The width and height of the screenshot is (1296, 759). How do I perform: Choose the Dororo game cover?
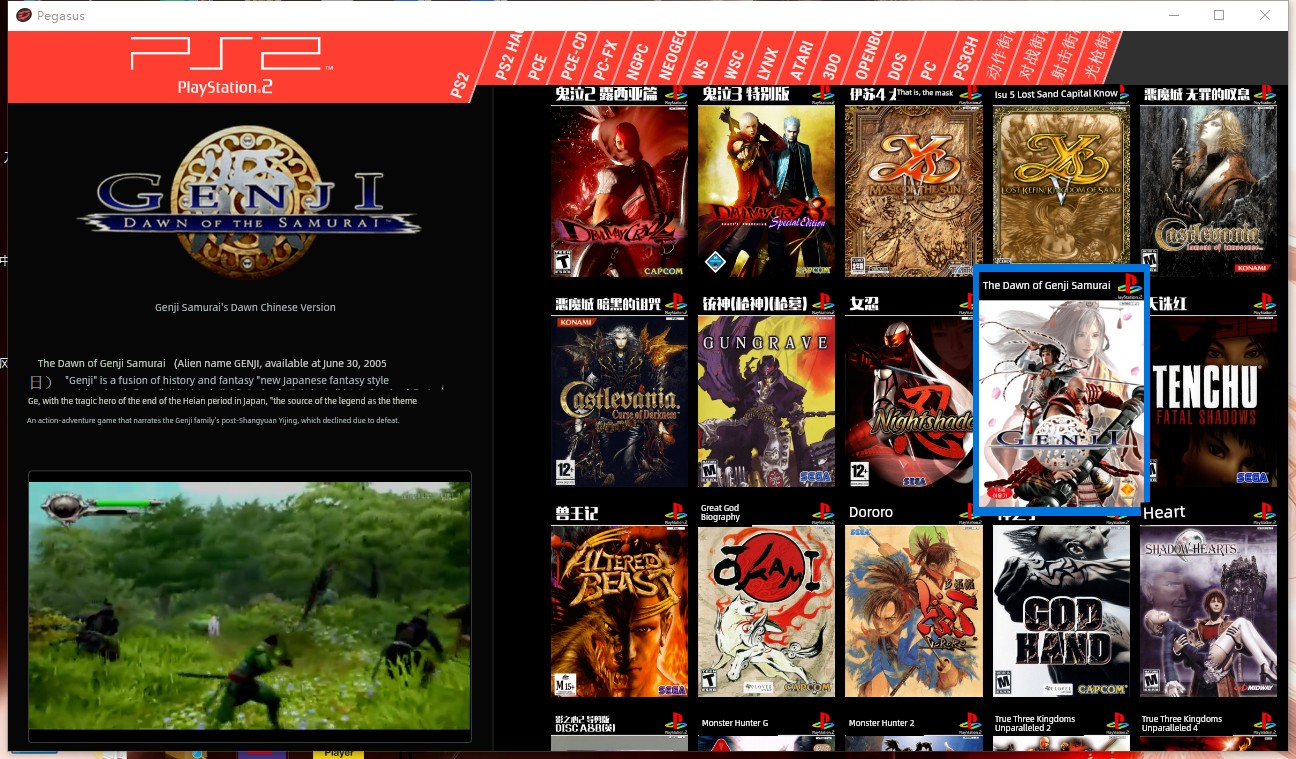913,611
